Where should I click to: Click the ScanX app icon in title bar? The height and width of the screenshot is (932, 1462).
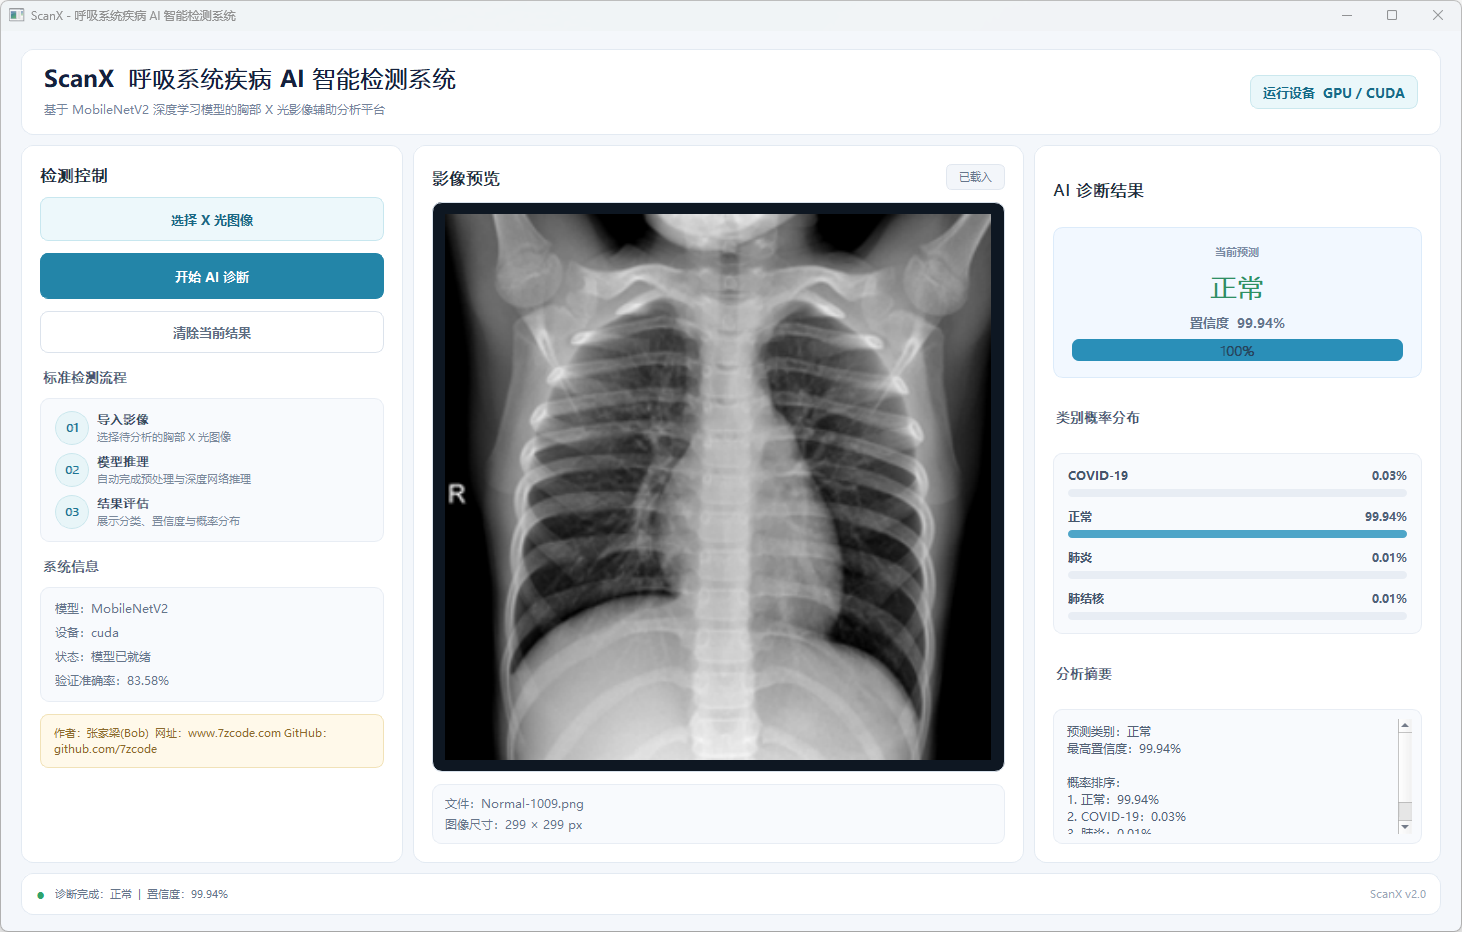pos(16,15)
